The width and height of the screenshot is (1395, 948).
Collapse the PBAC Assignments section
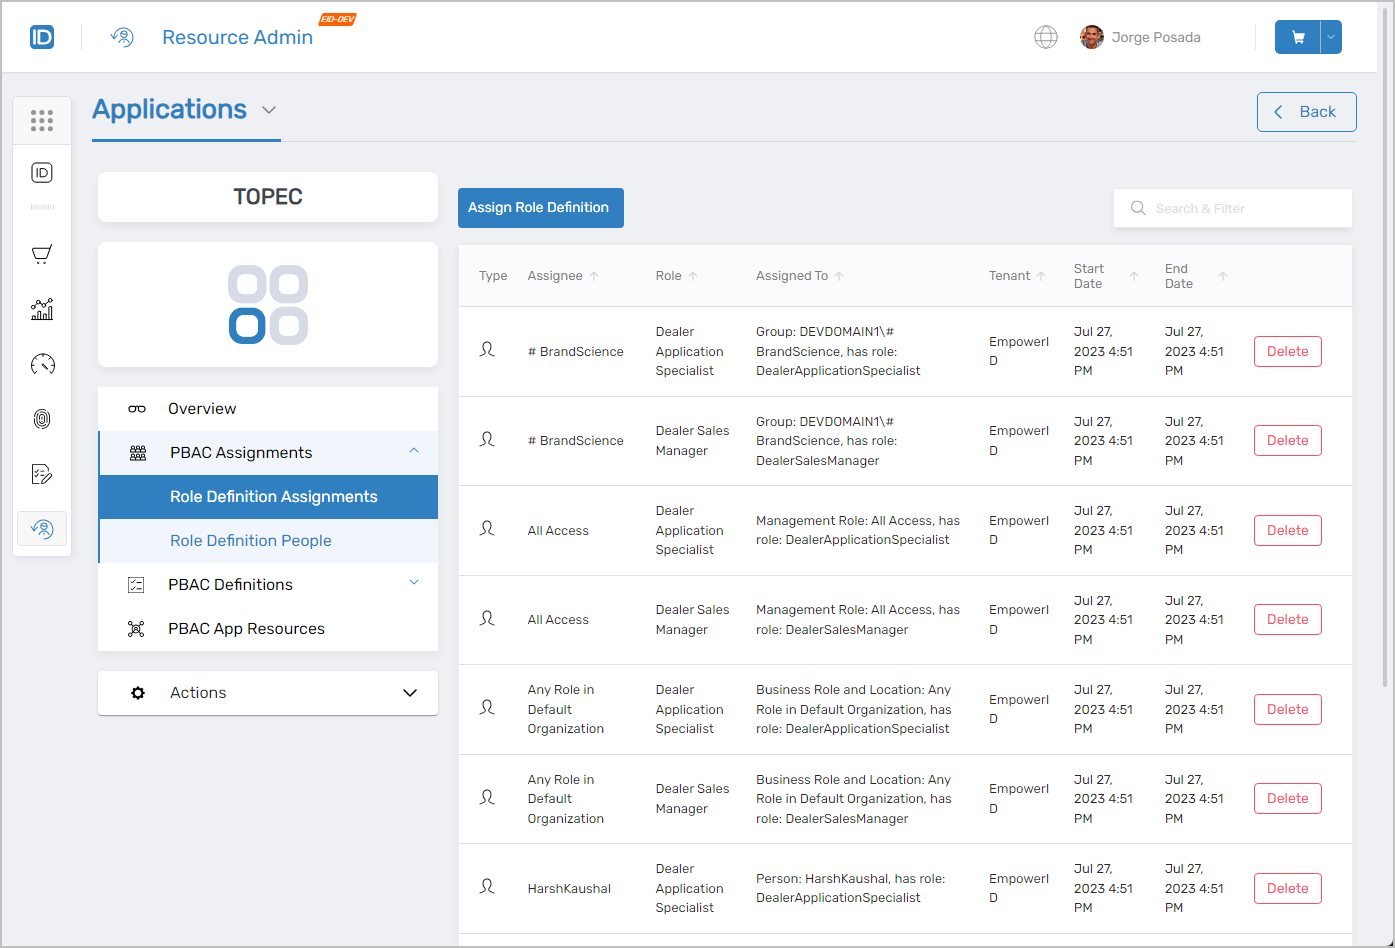coord(414,452)
